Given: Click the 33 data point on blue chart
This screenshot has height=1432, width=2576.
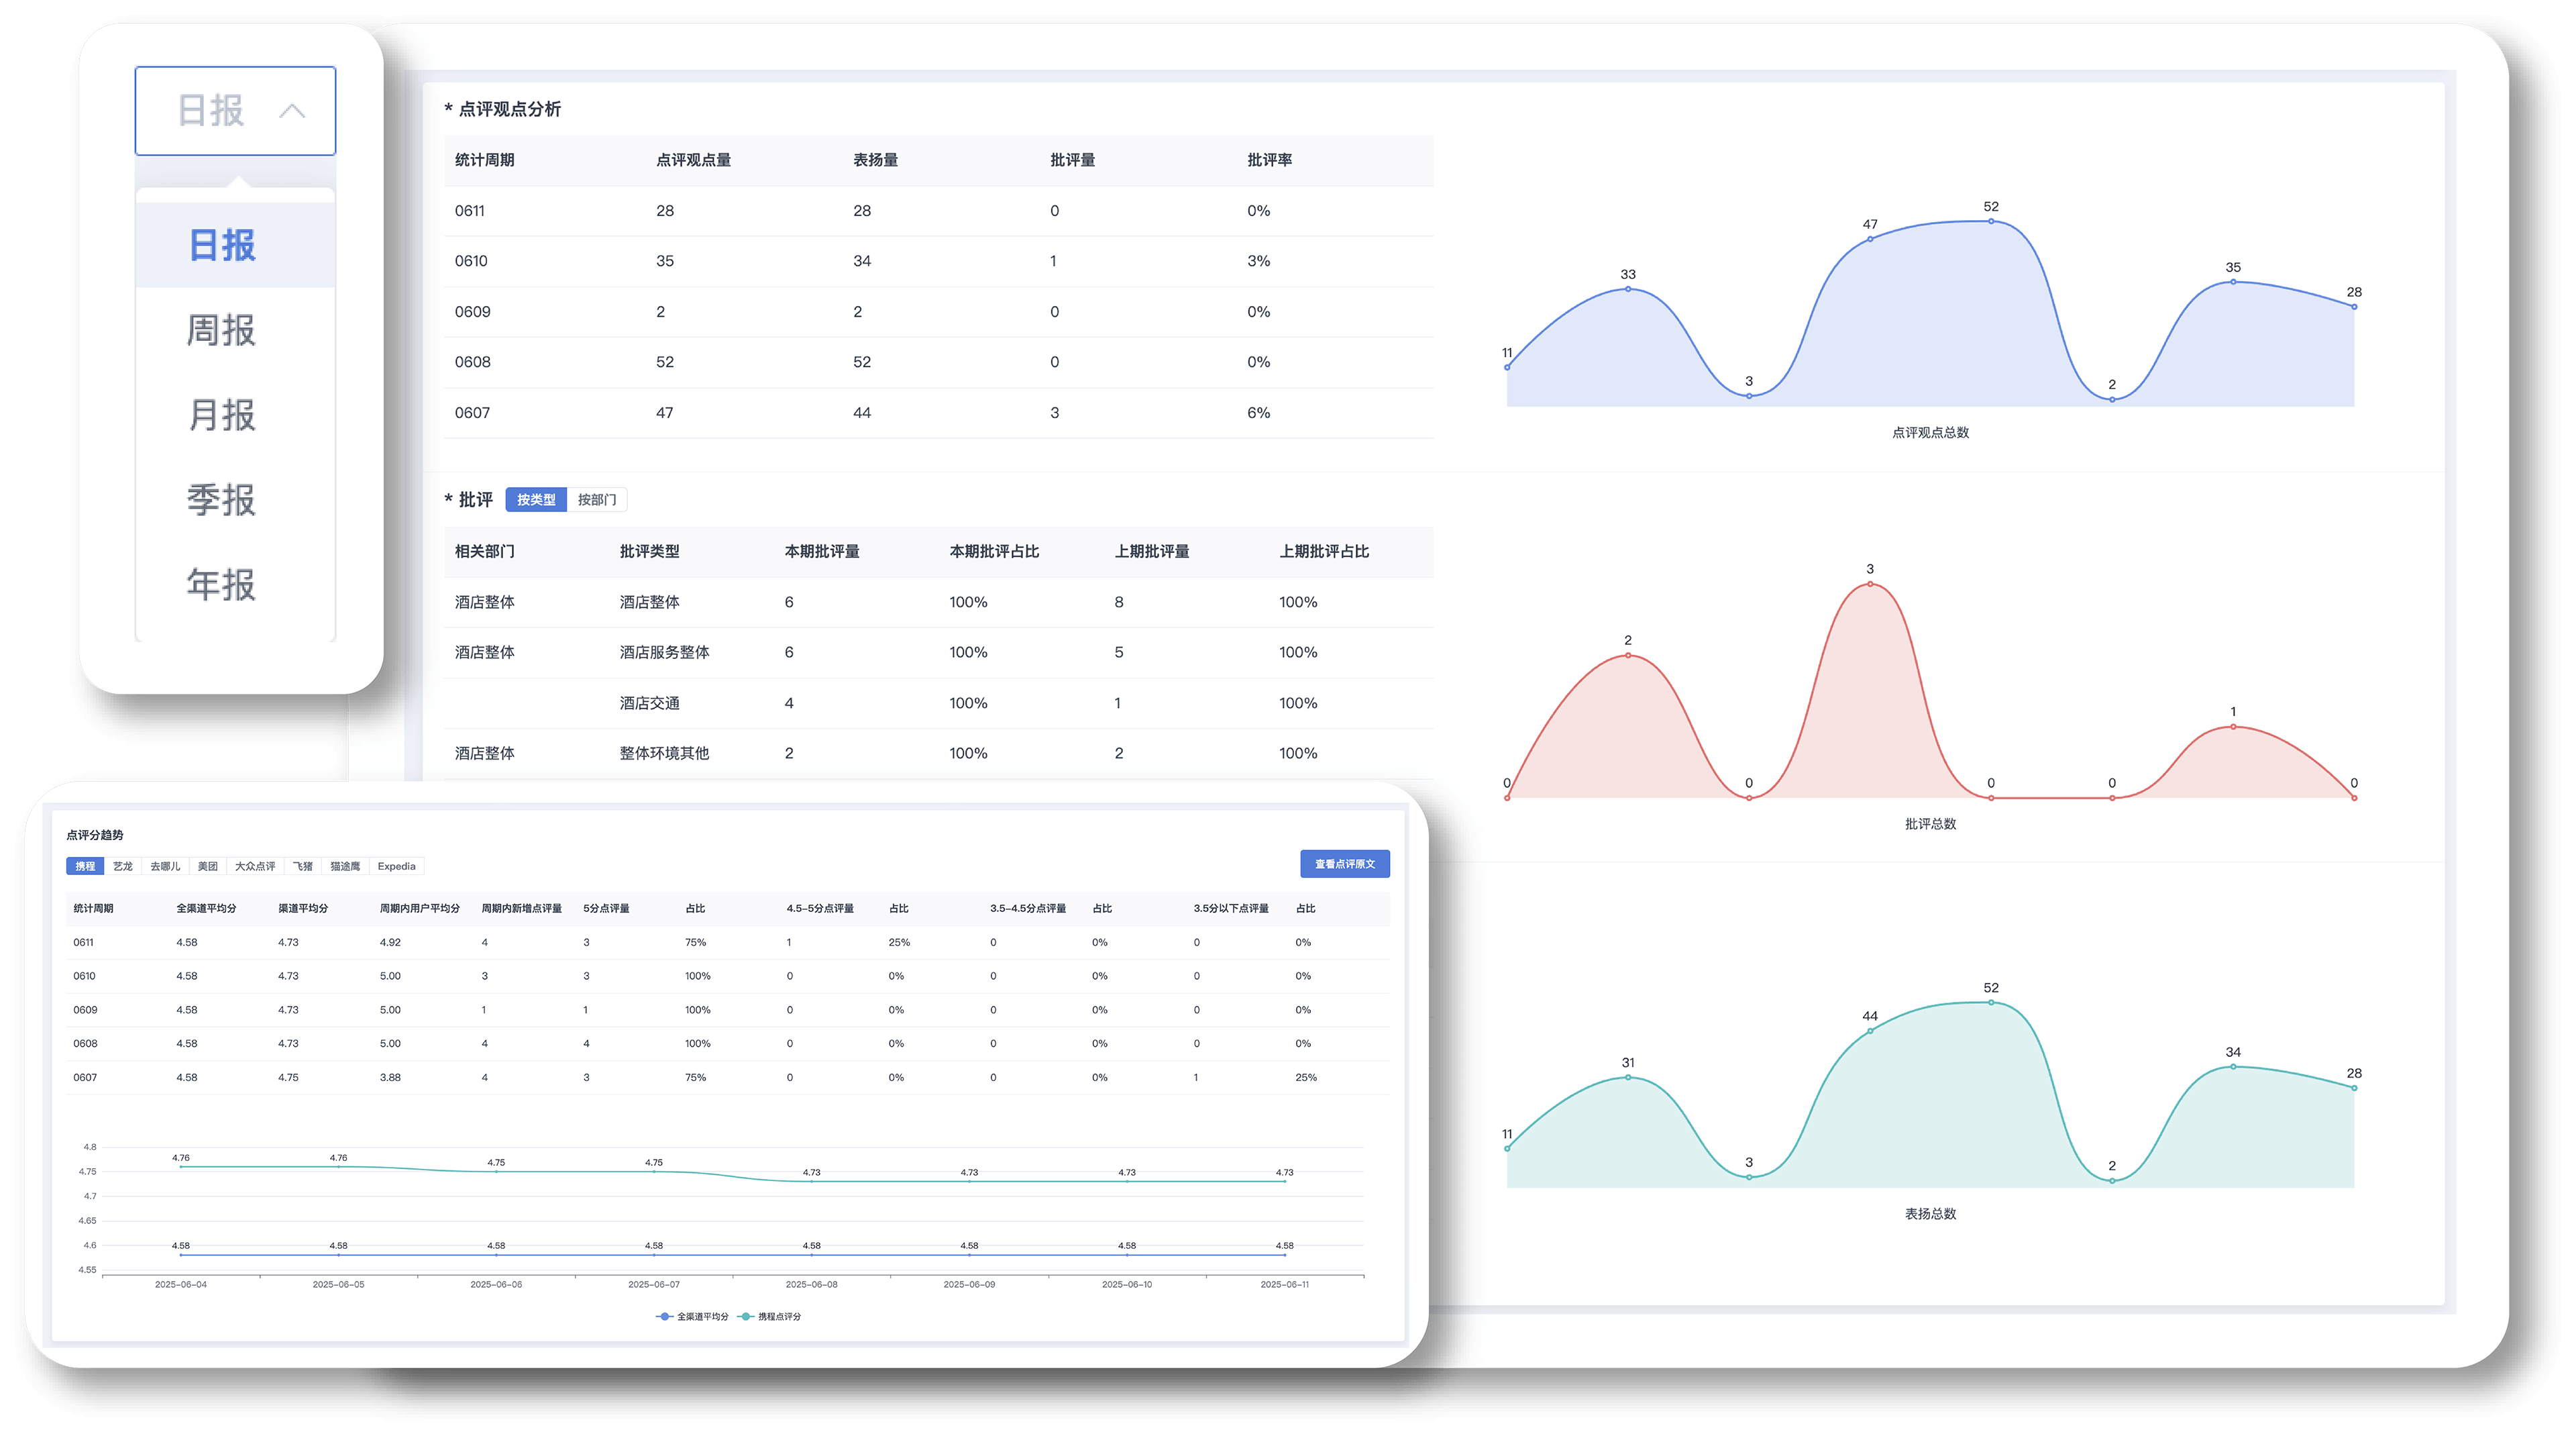Looking at the screenshot, I should (1628, 289).
